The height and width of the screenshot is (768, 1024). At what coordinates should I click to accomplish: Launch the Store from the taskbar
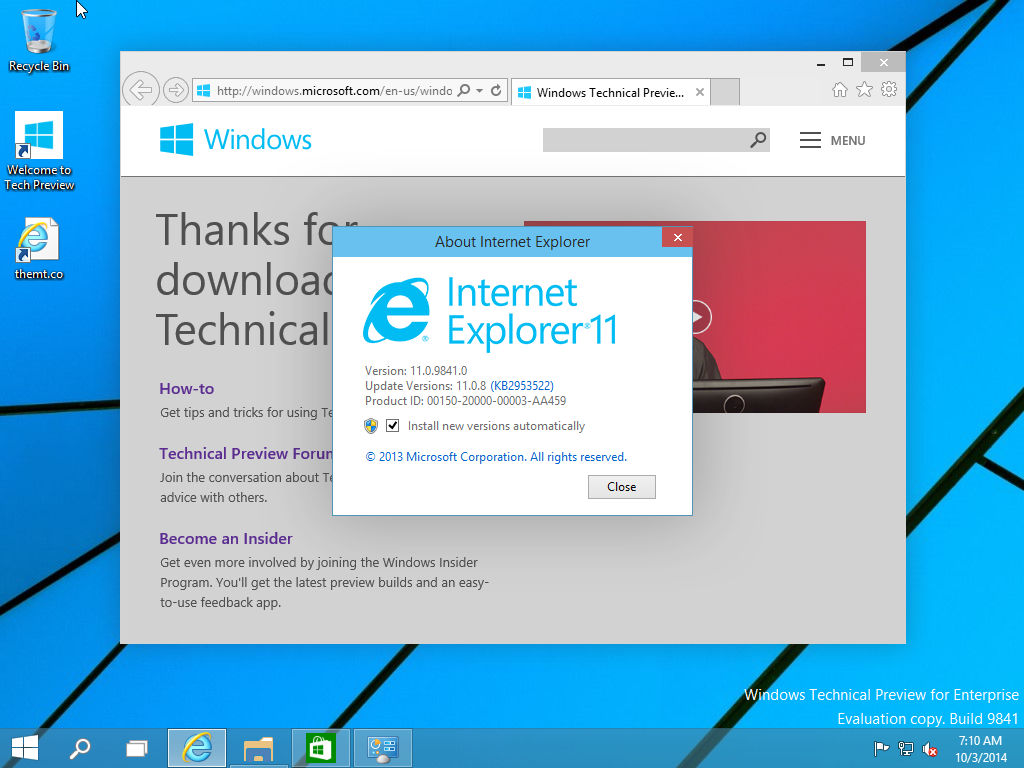click(320, 747)
